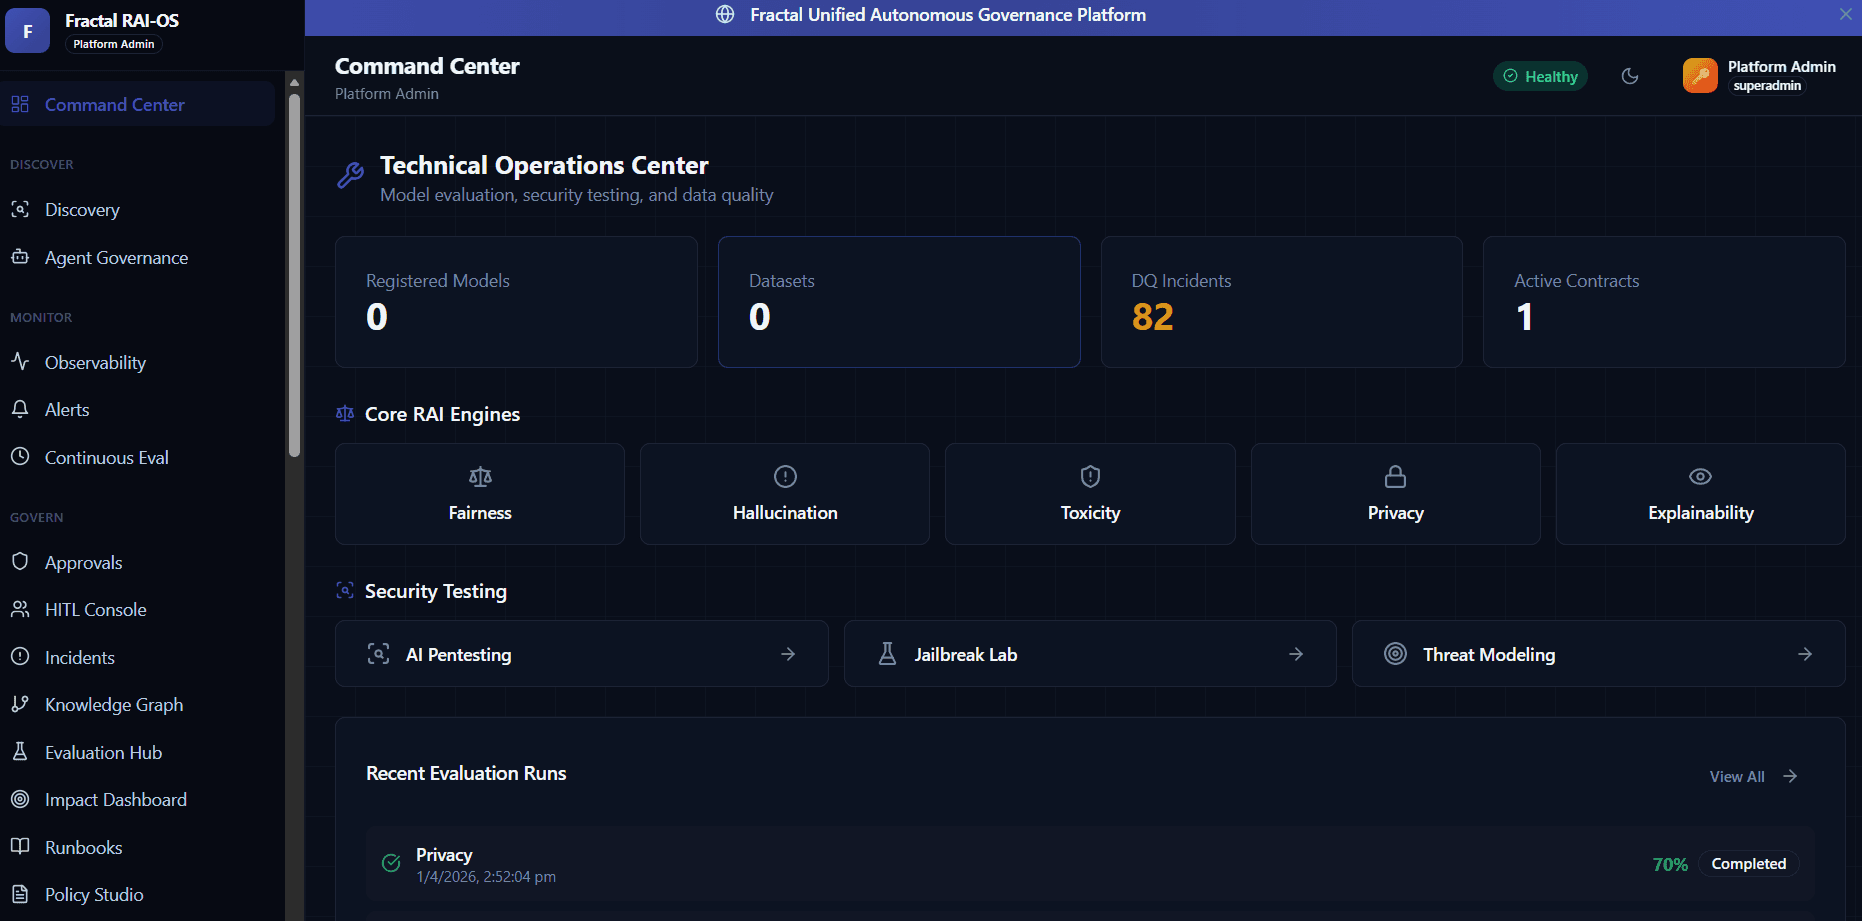Open the Datasets stat card
This screenshot has height=921, width=1862.
(x=899, y=302)
